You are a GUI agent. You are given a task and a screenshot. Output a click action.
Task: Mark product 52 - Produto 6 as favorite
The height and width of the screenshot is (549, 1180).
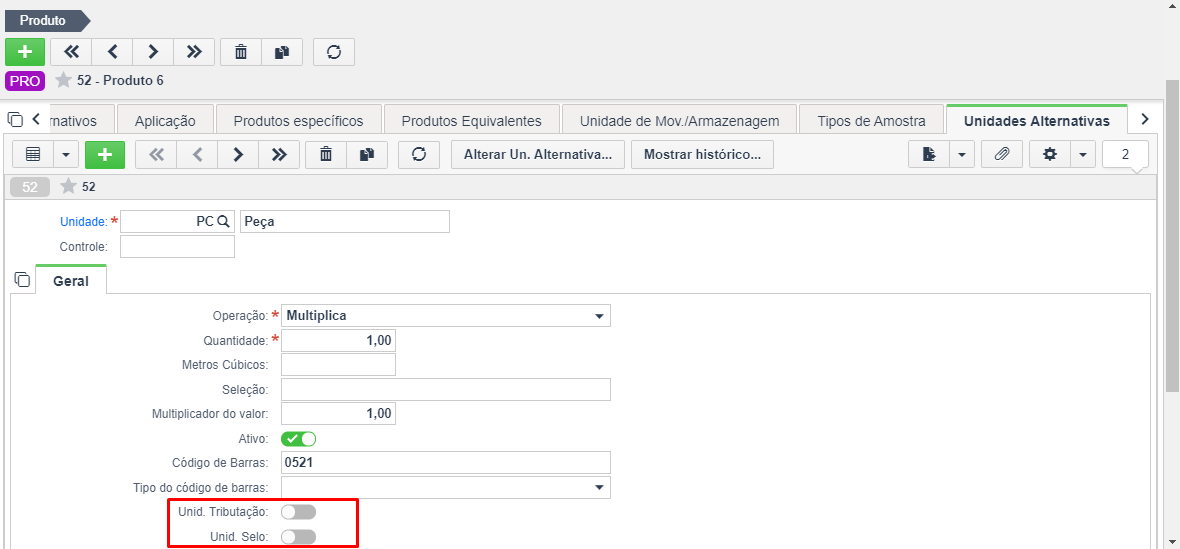63,80
